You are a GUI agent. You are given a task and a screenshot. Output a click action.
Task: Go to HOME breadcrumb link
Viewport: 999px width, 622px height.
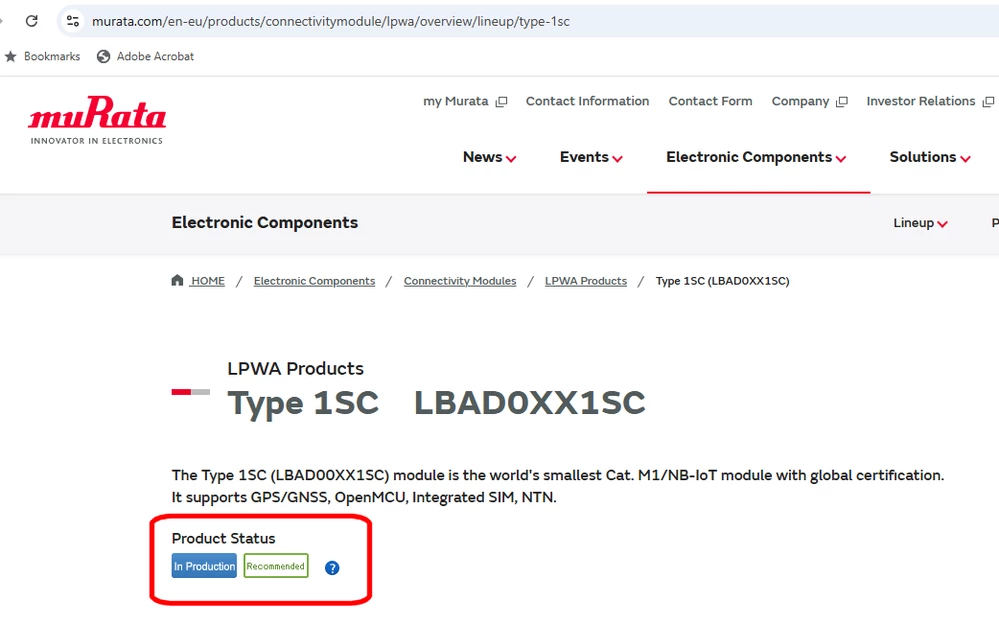(208, 281)
